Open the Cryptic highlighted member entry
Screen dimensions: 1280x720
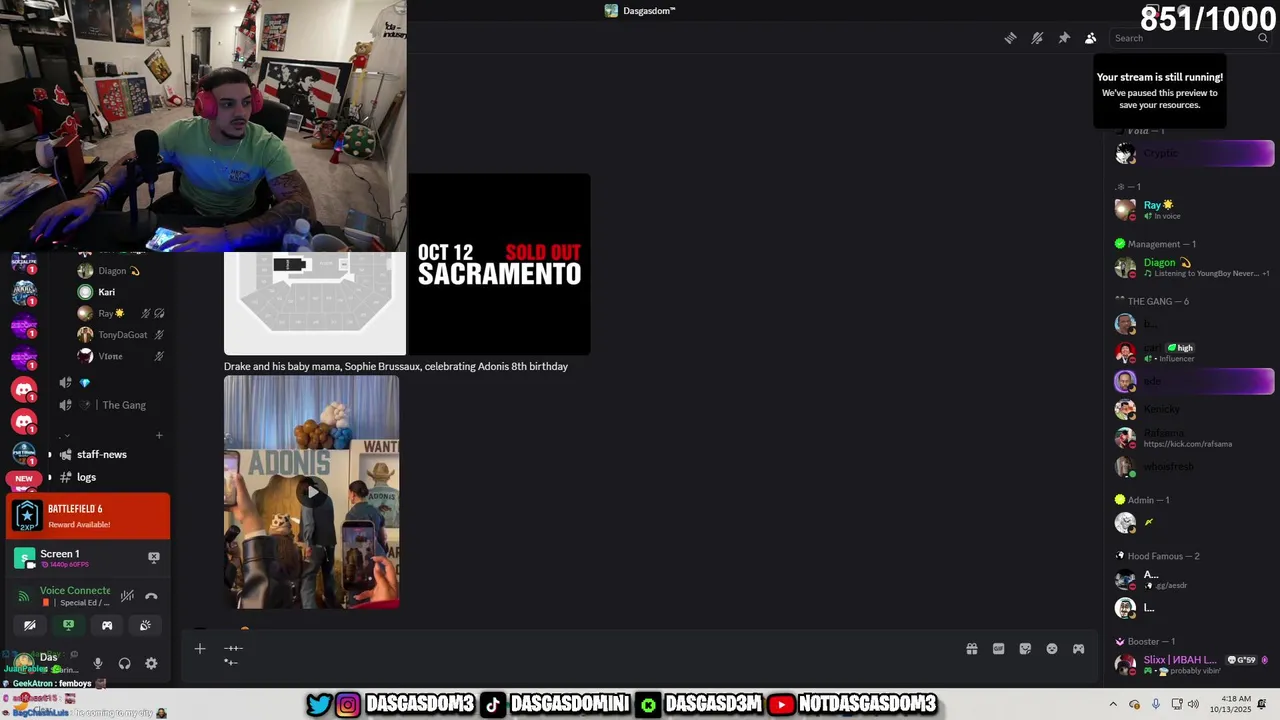[x=1193, y=153]
